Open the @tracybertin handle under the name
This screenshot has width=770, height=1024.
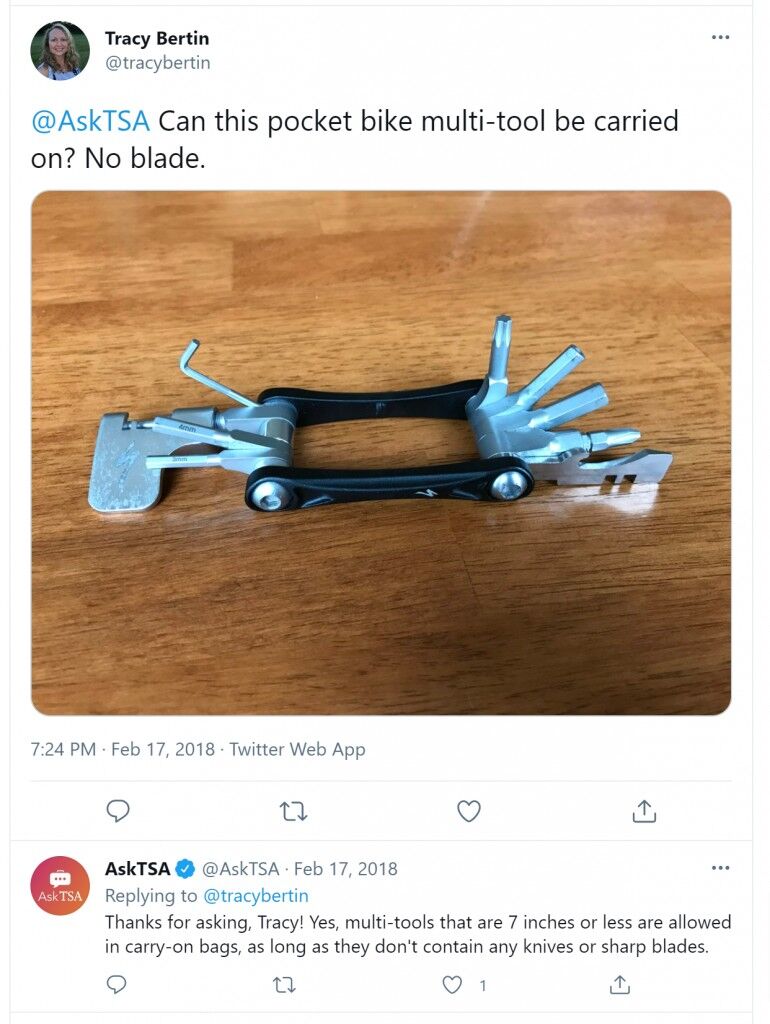pyautogui.click(x=157, y=63)
